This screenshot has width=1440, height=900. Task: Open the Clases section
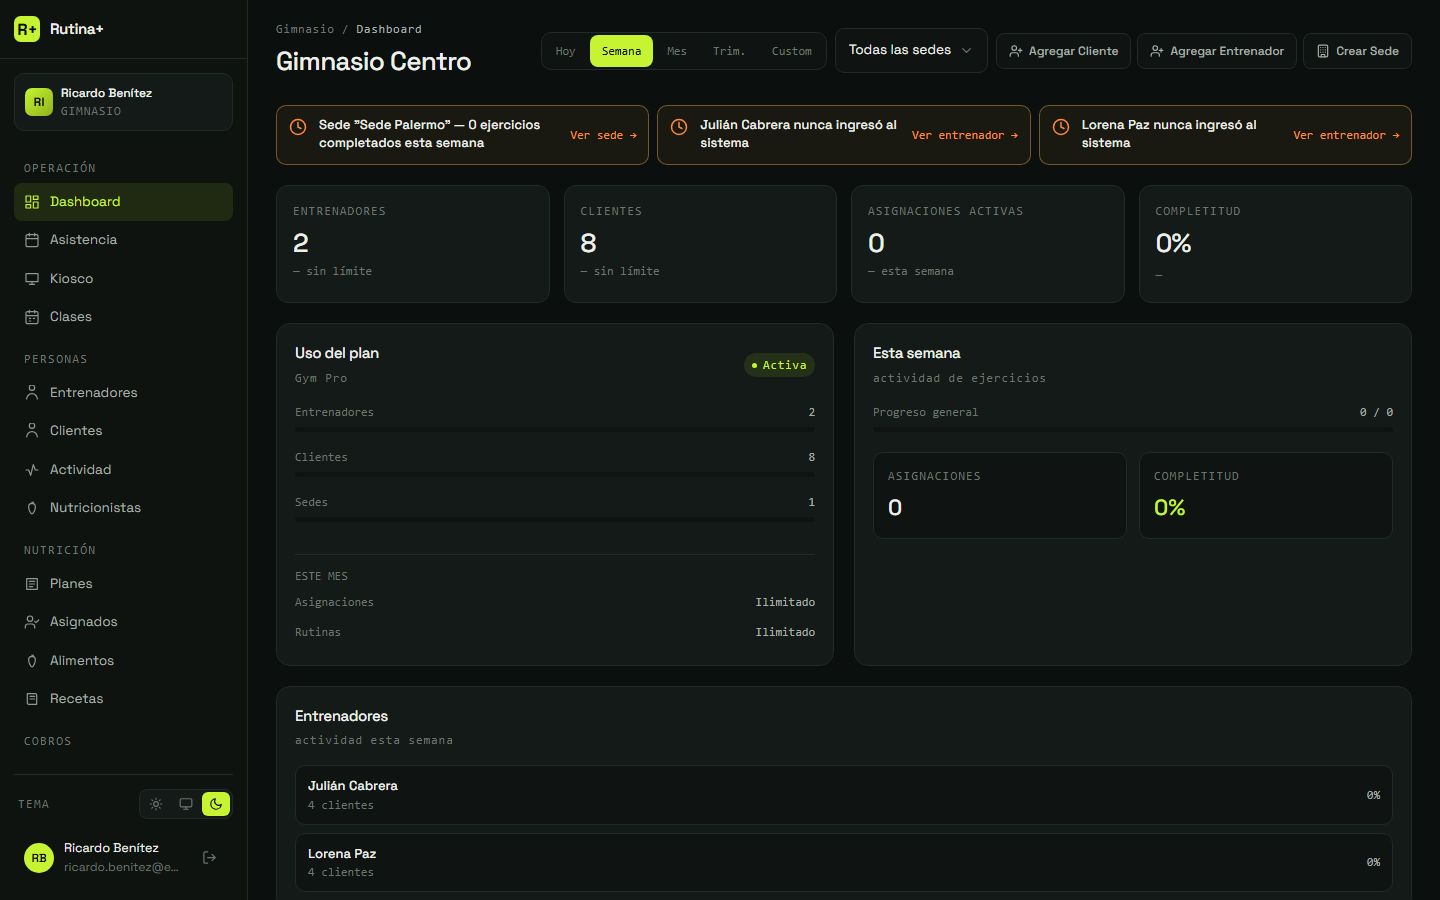coord(123,317)
